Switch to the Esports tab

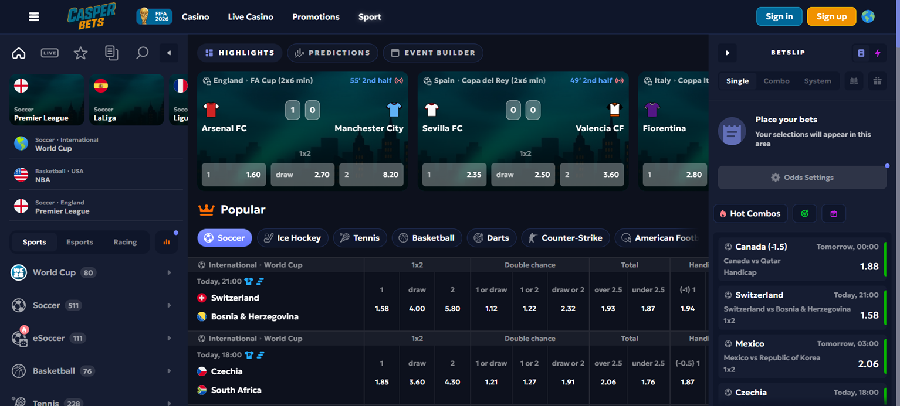80,242
